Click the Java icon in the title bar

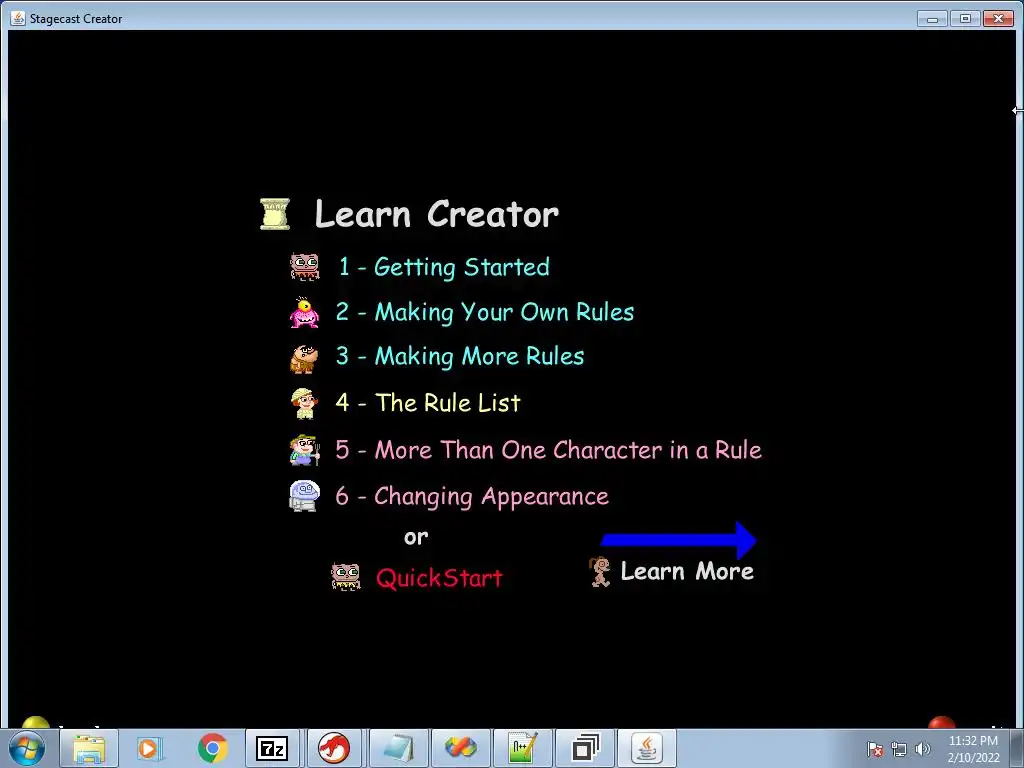18,18
